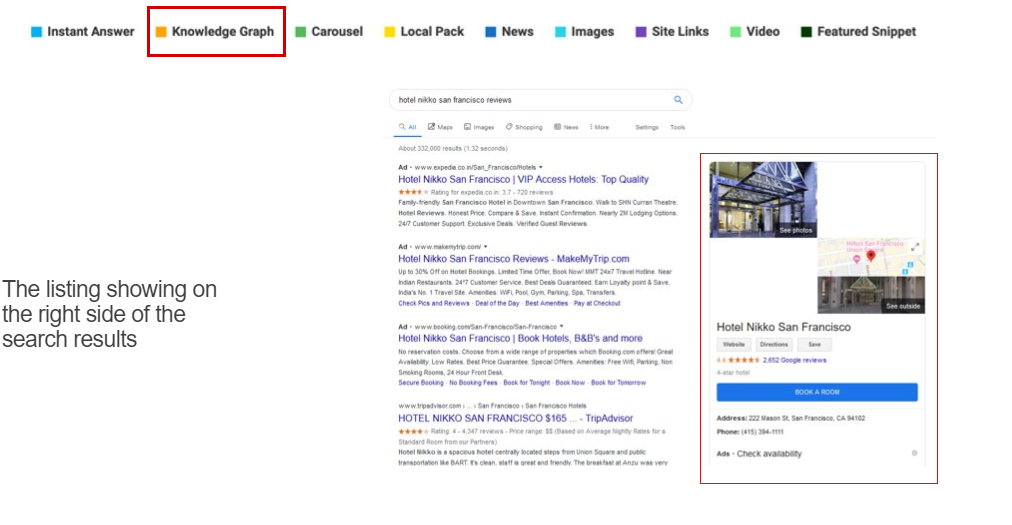Select the All search tab

[x=407, y=127]
